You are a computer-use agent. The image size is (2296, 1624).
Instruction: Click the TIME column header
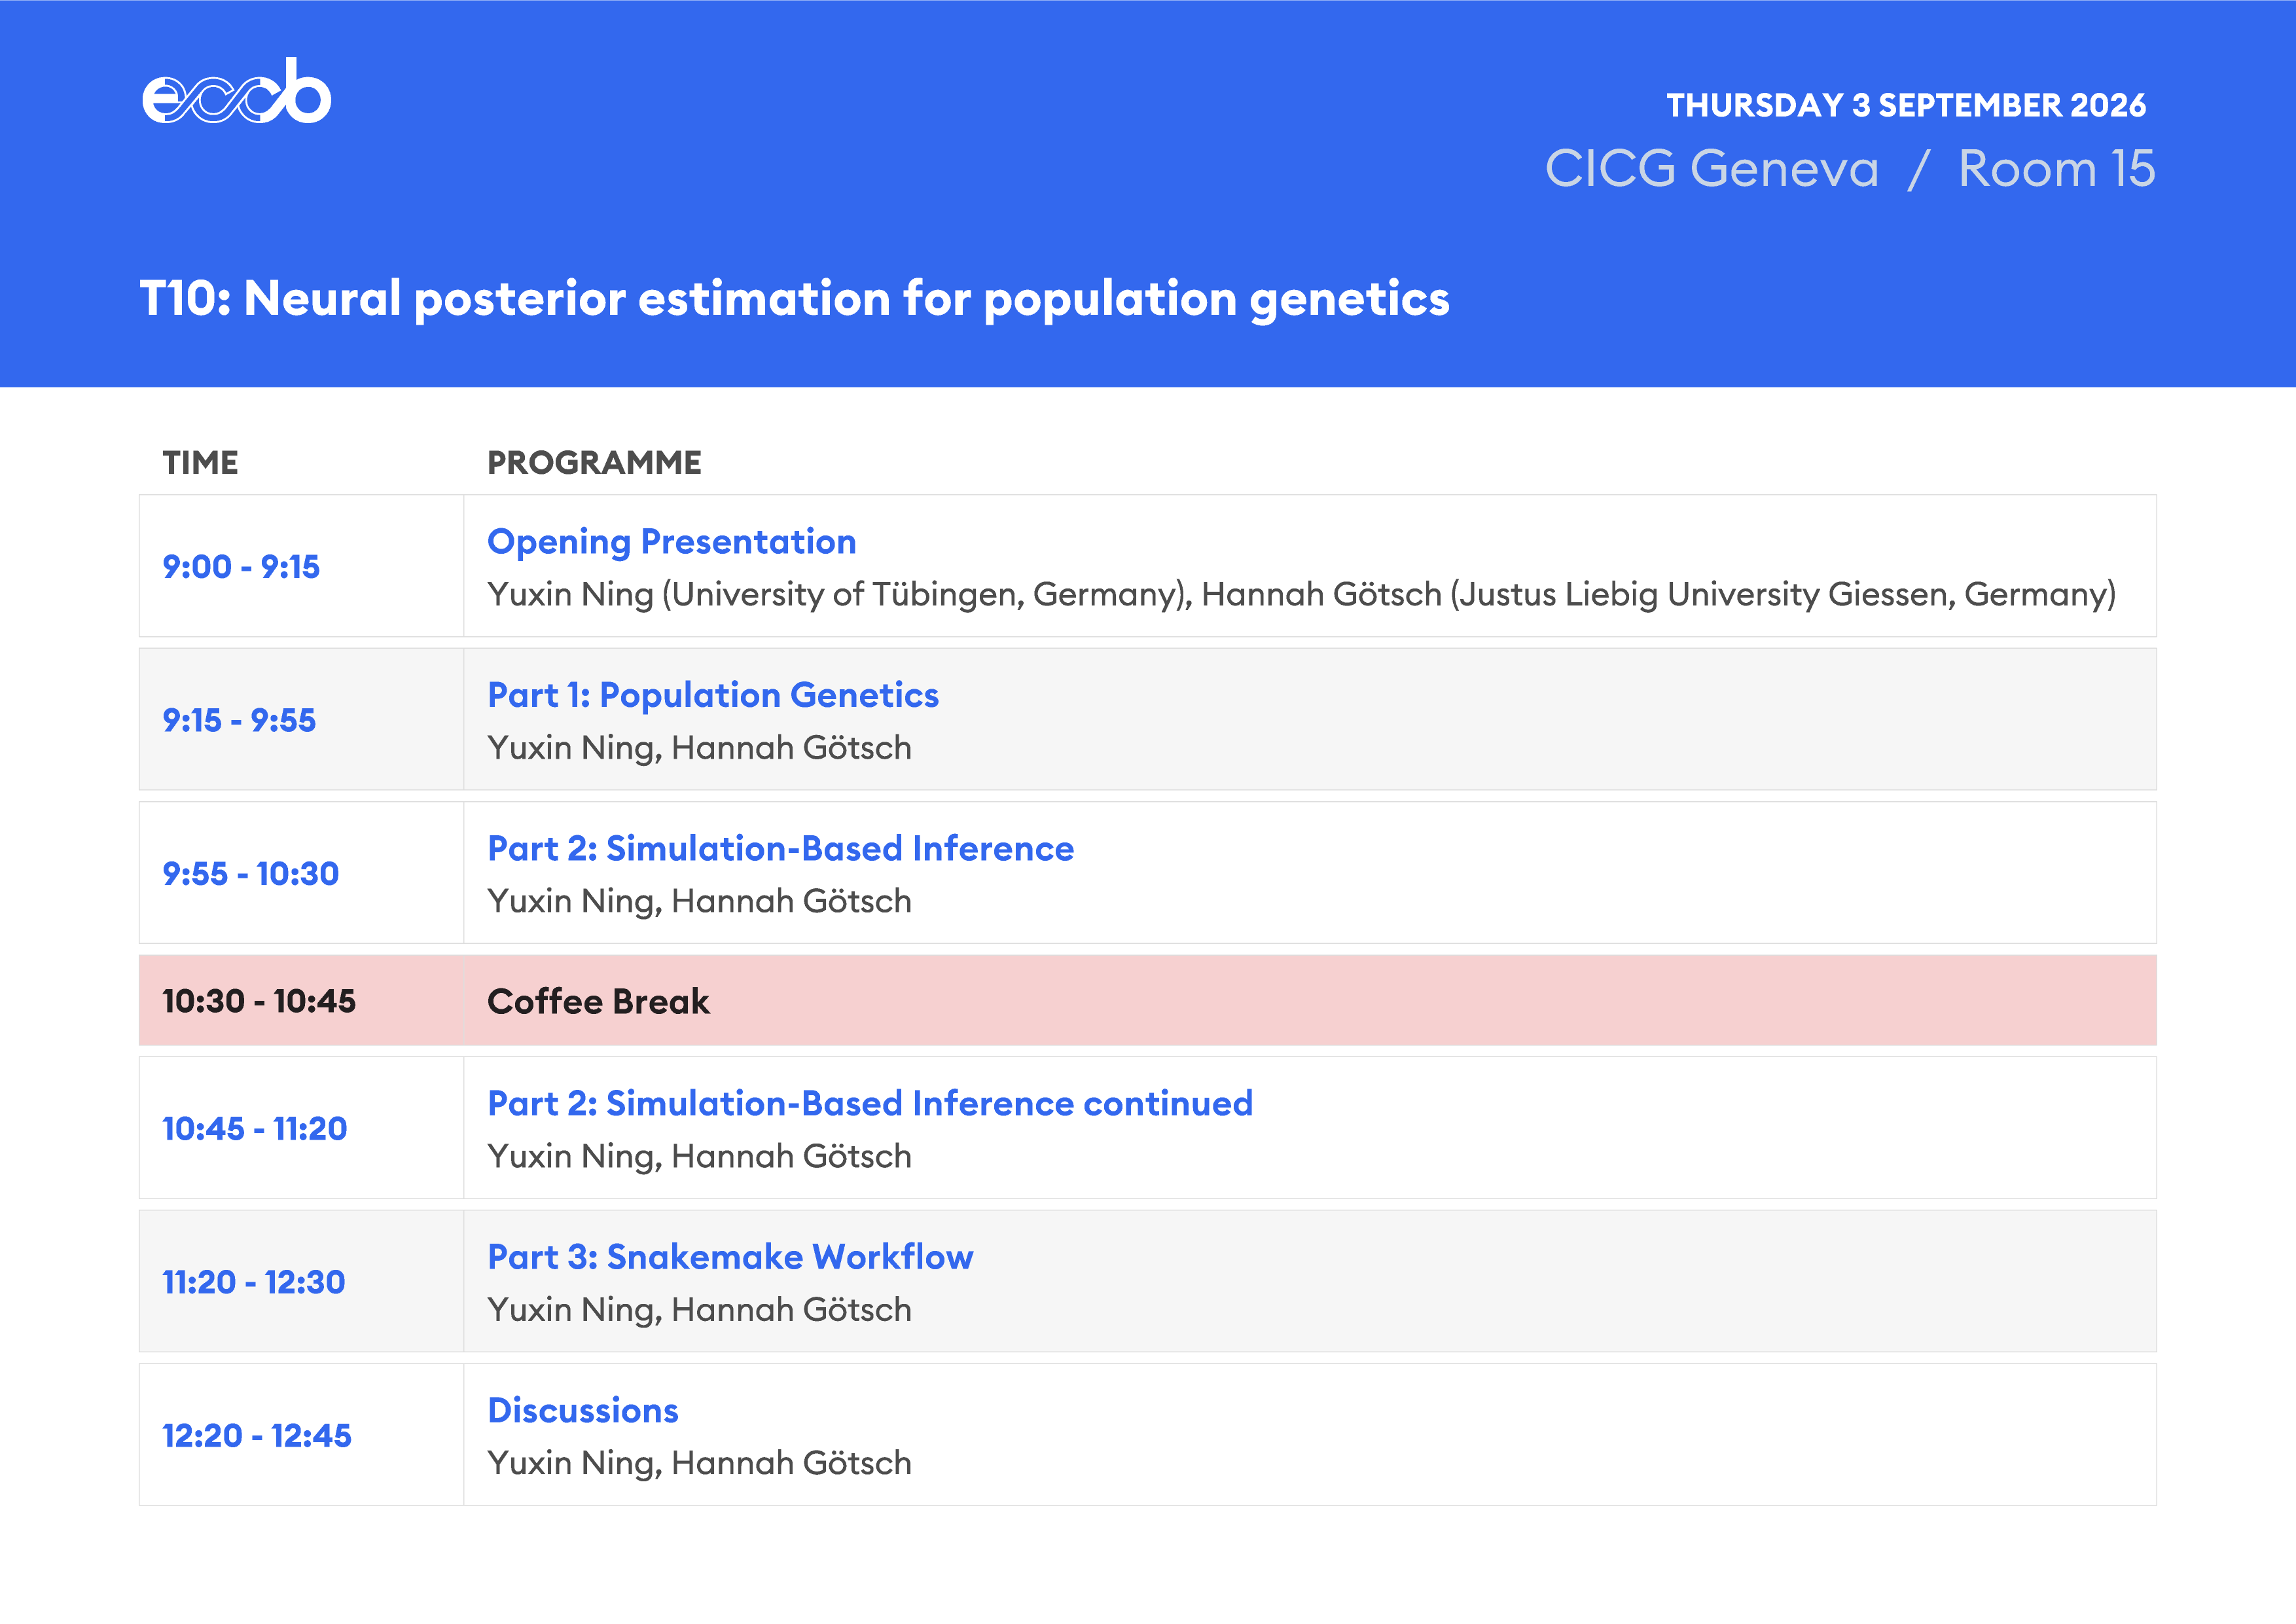[200, 462]
